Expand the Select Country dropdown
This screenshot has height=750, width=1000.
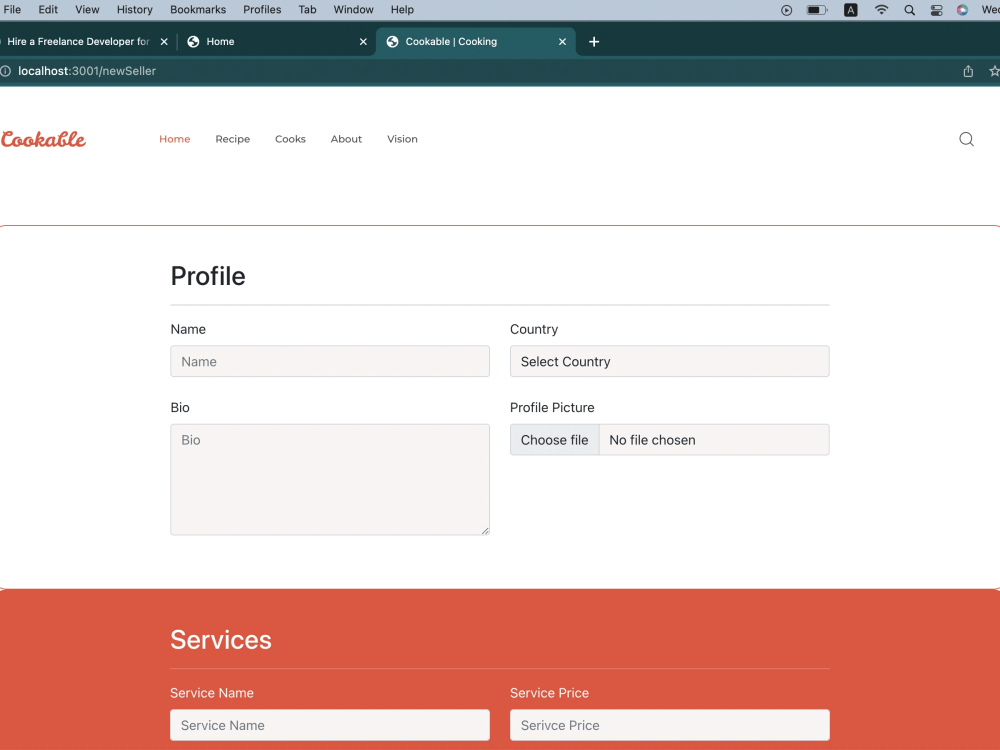pos(670,362)
